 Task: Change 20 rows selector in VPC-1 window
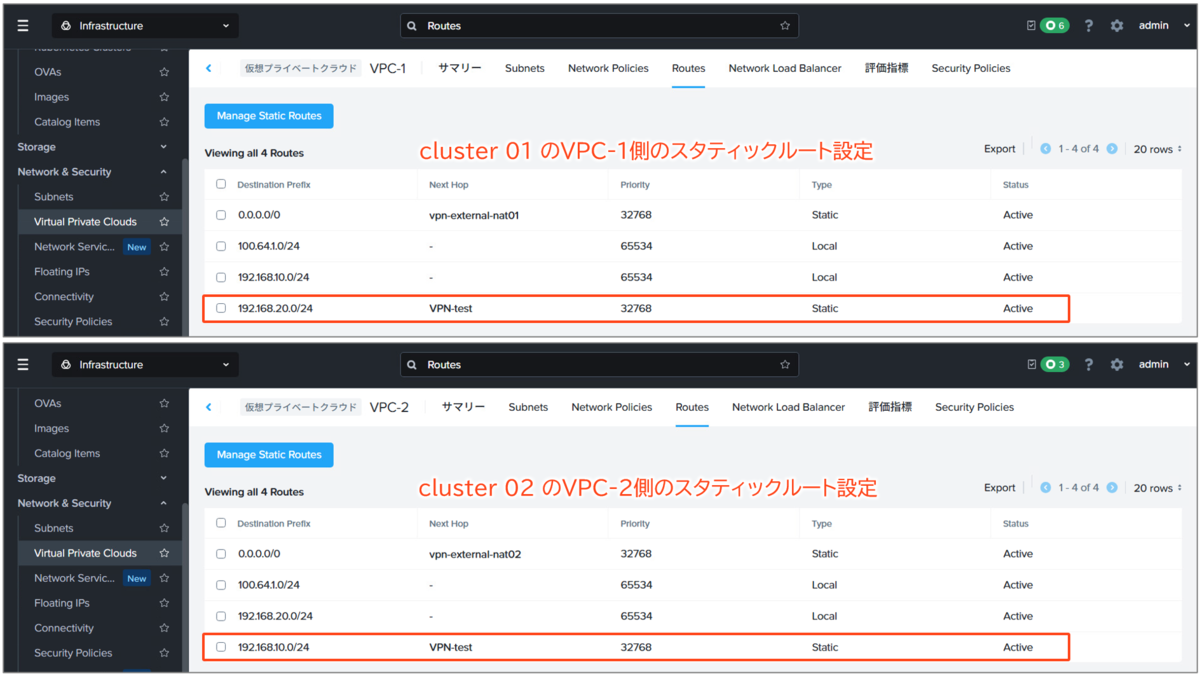[1158, 149]
